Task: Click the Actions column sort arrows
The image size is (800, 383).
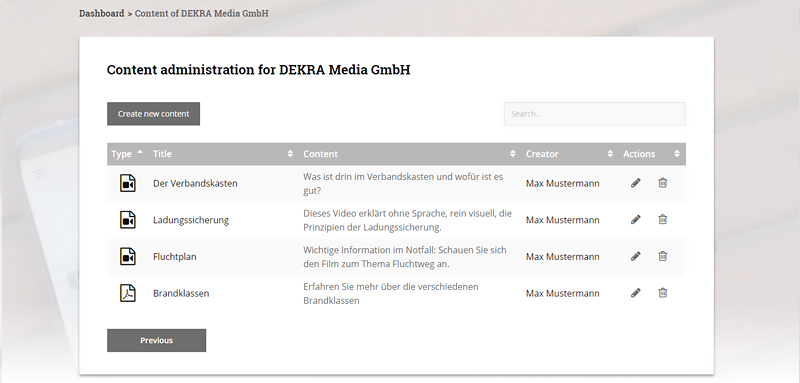Action: pos(677,154)
